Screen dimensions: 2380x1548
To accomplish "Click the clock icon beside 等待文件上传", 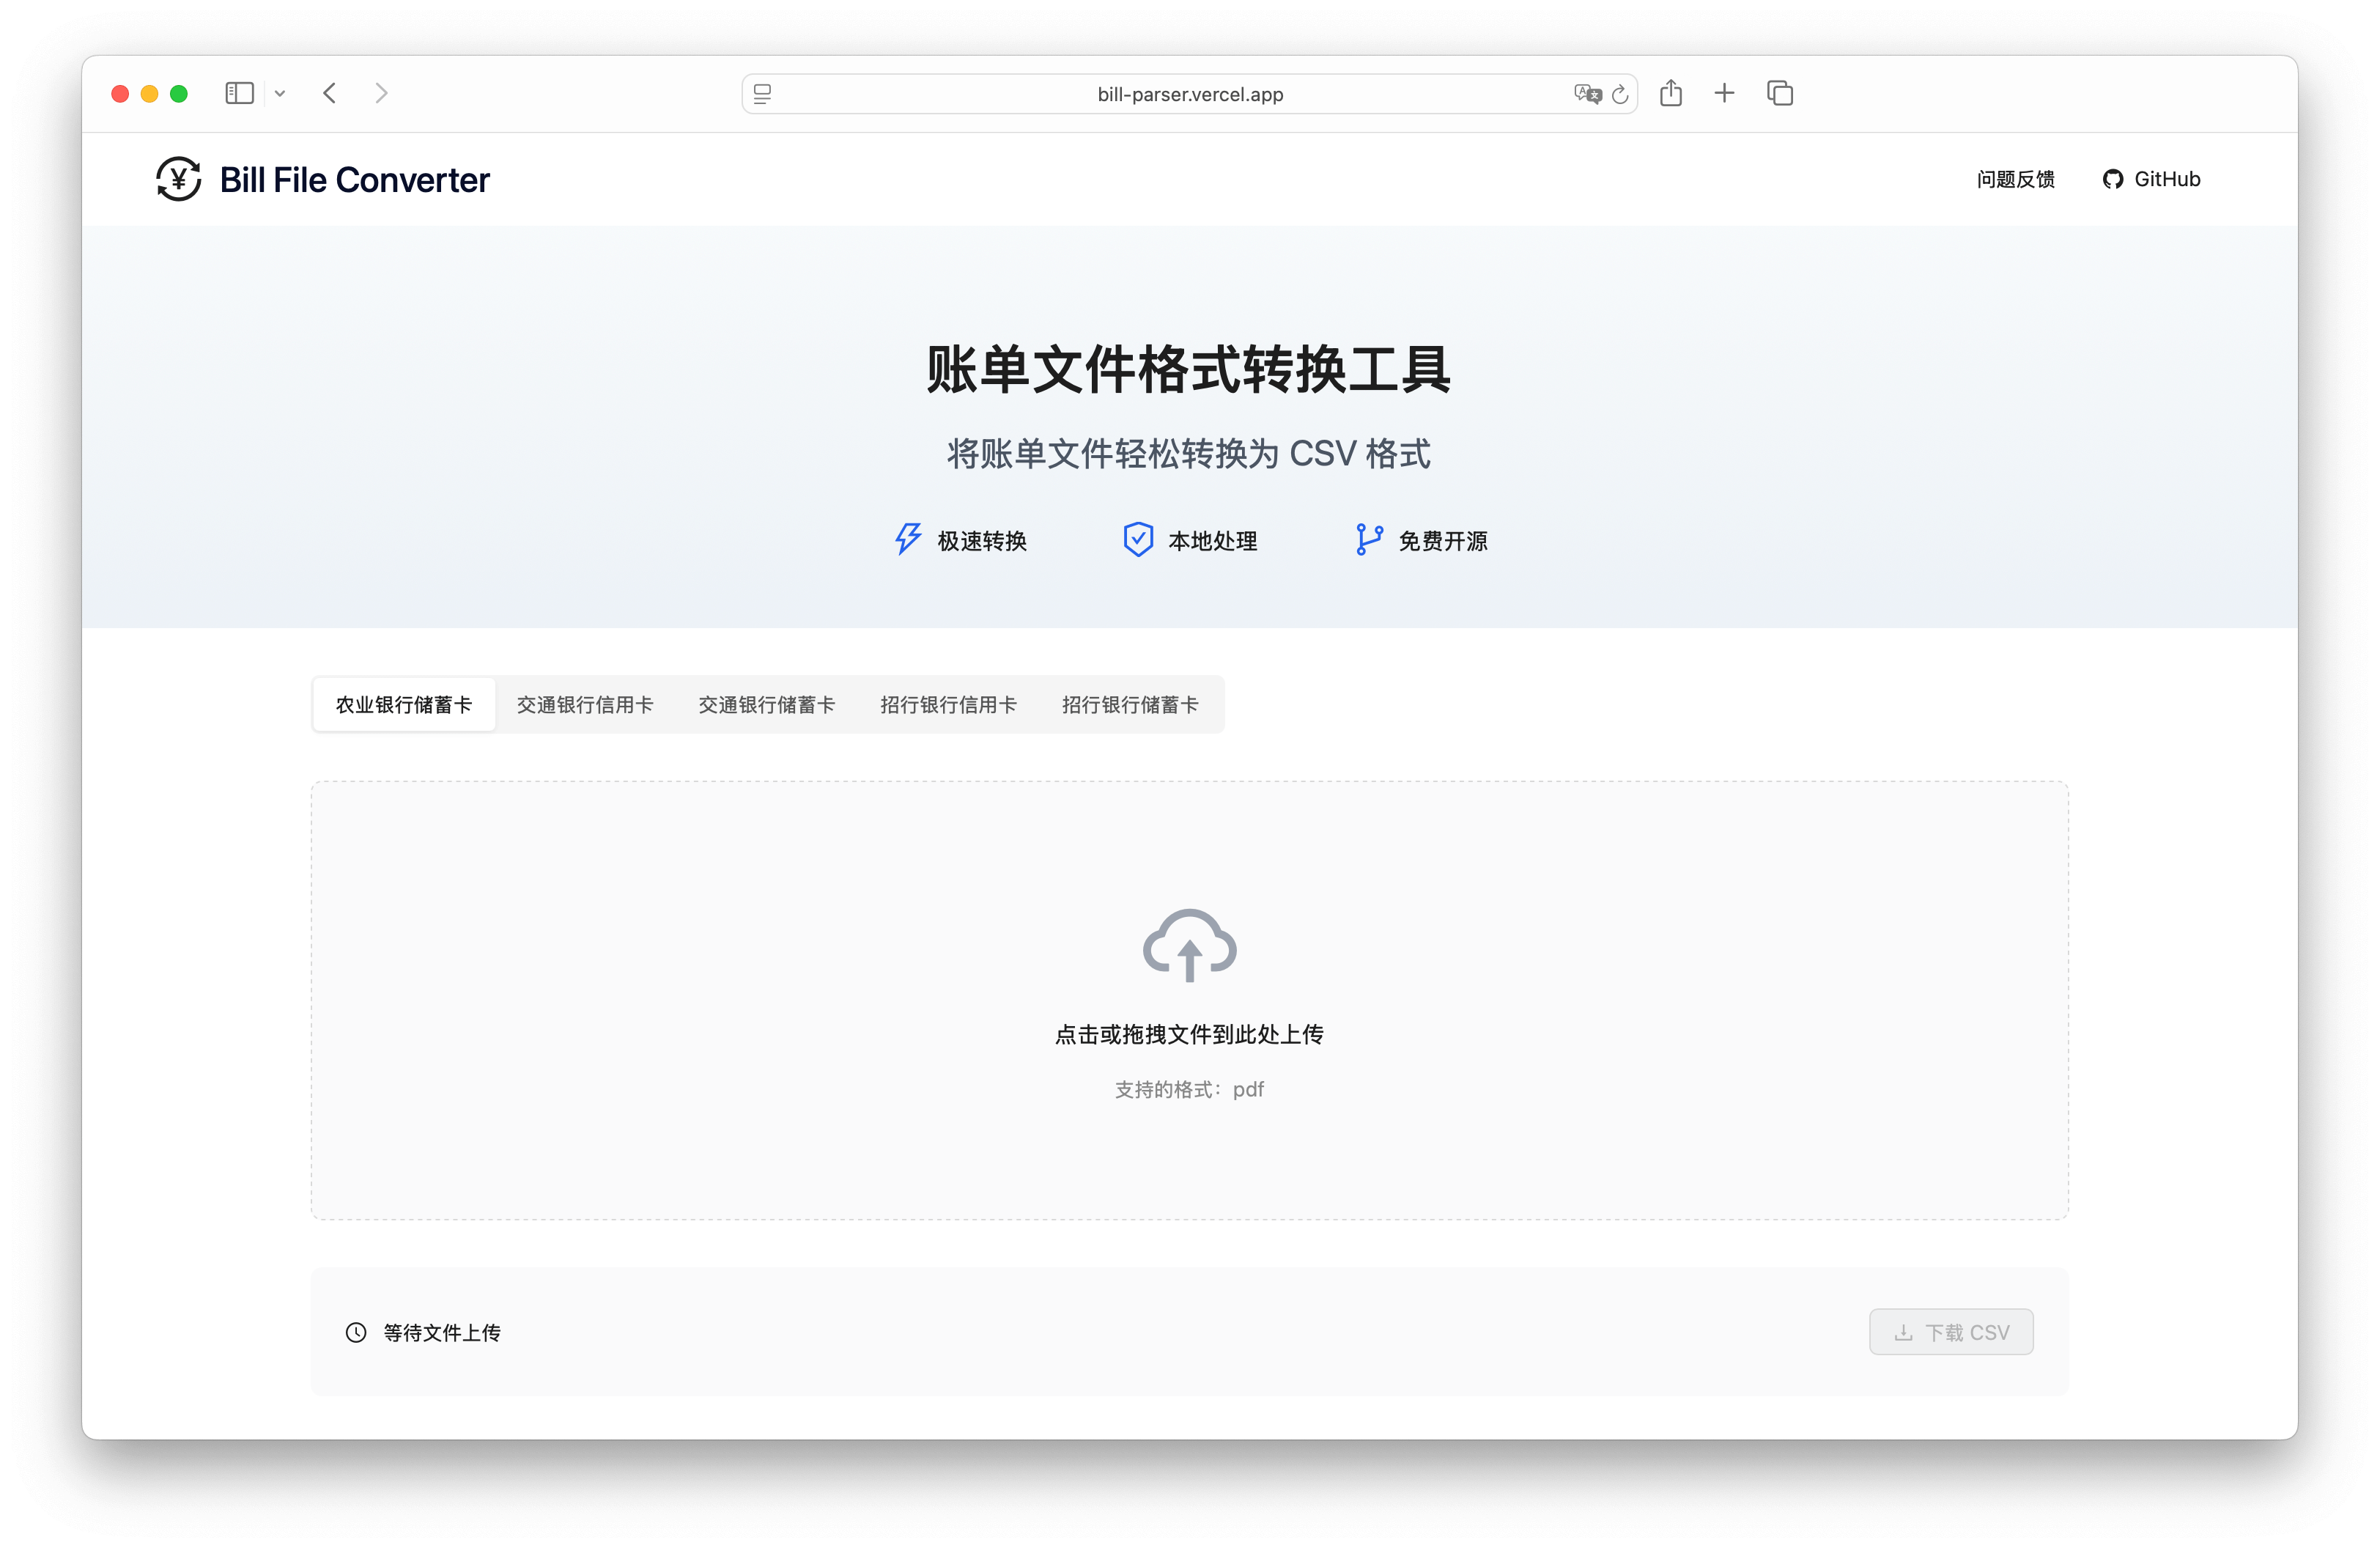I will click(355, 1332).
